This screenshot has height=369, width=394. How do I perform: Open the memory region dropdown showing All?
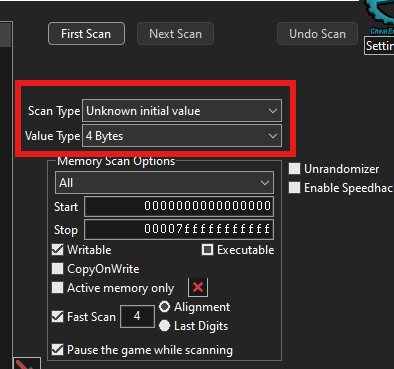(164, 183)
